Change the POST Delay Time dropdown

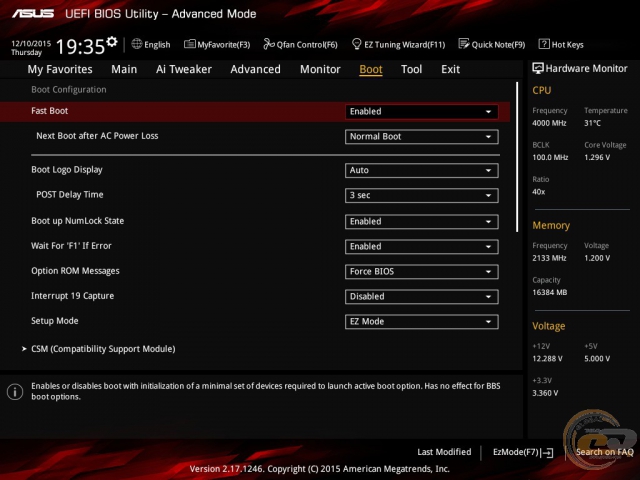pyautogui.click(x=421, y=195)
